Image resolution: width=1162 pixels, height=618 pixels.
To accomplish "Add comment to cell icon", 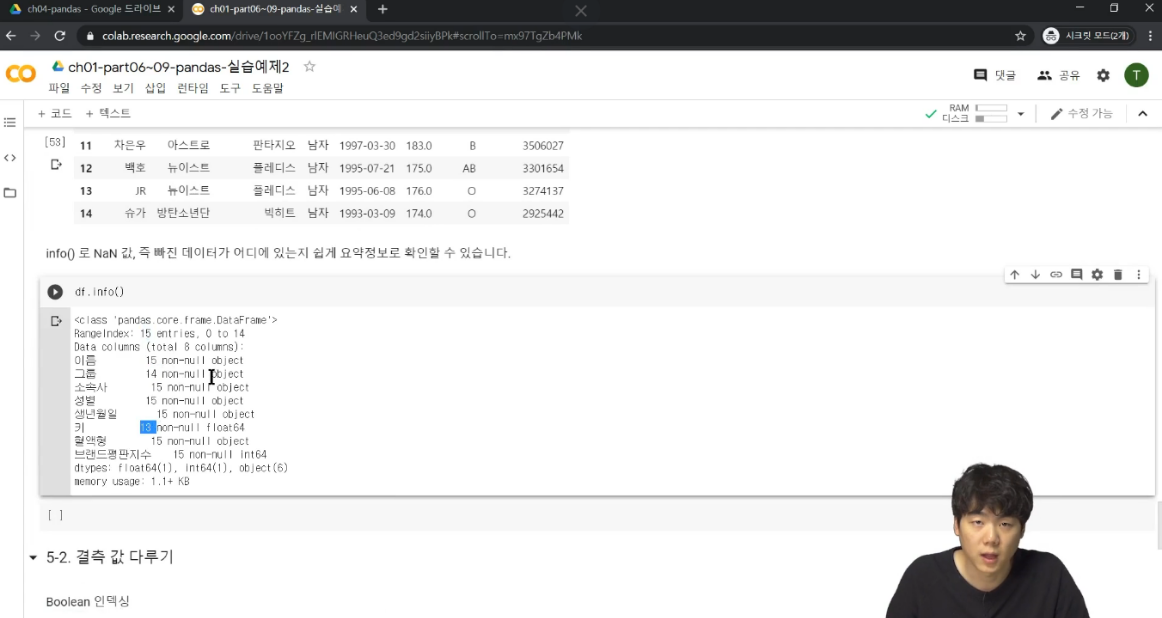I will click(x=1077, y=275).
